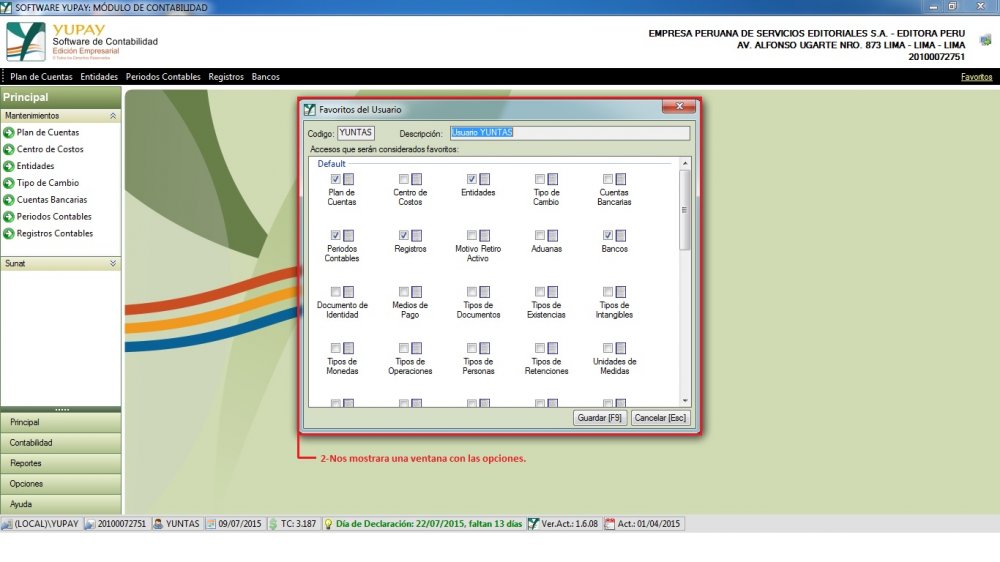
Task: Click the version icon beside Ver.Act.: 1.6.08
Action: (x=533, y=524)
